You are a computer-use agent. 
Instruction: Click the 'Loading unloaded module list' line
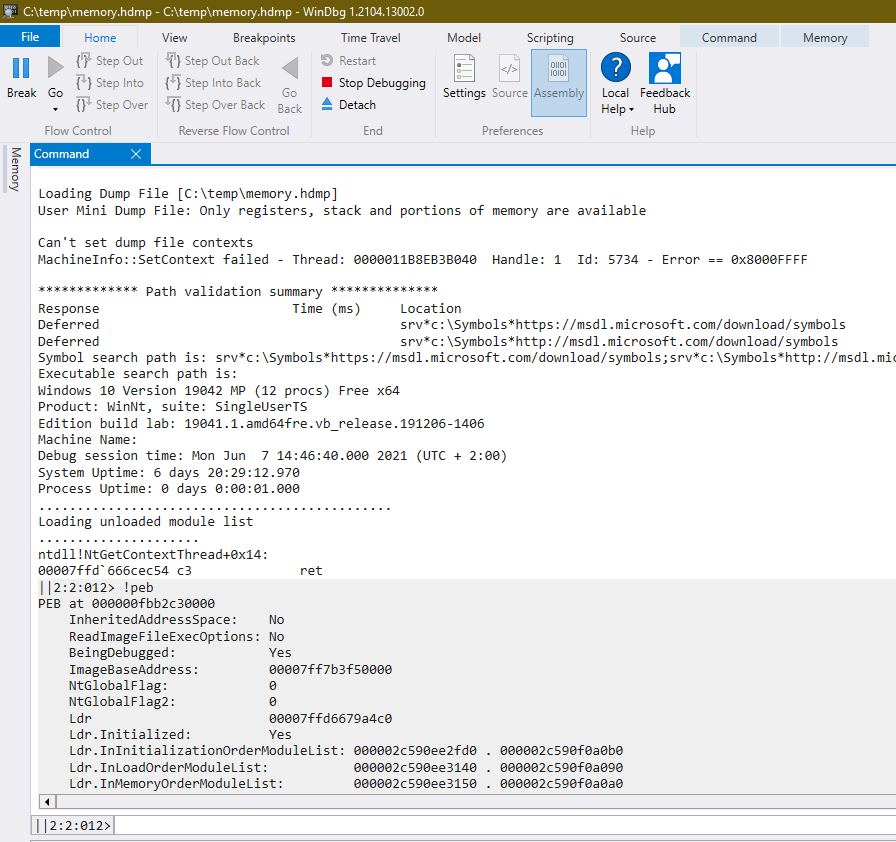click(146, 522)
